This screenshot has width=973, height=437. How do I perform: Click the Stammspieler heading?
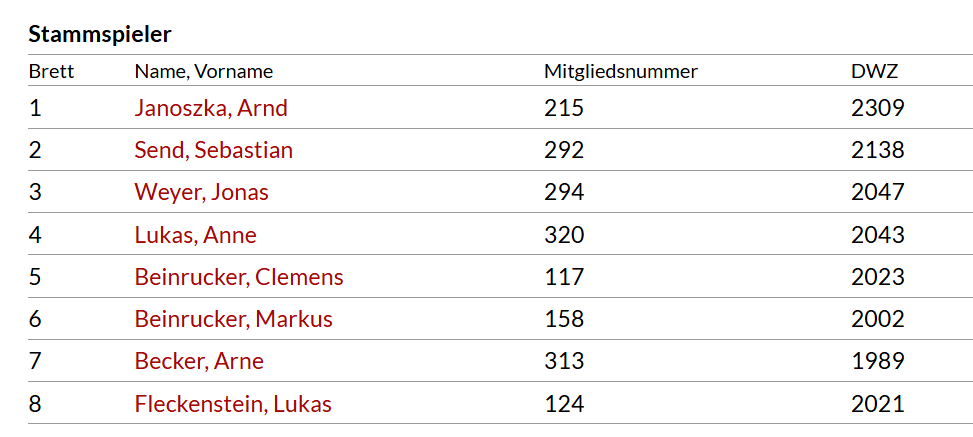[100, 35]
